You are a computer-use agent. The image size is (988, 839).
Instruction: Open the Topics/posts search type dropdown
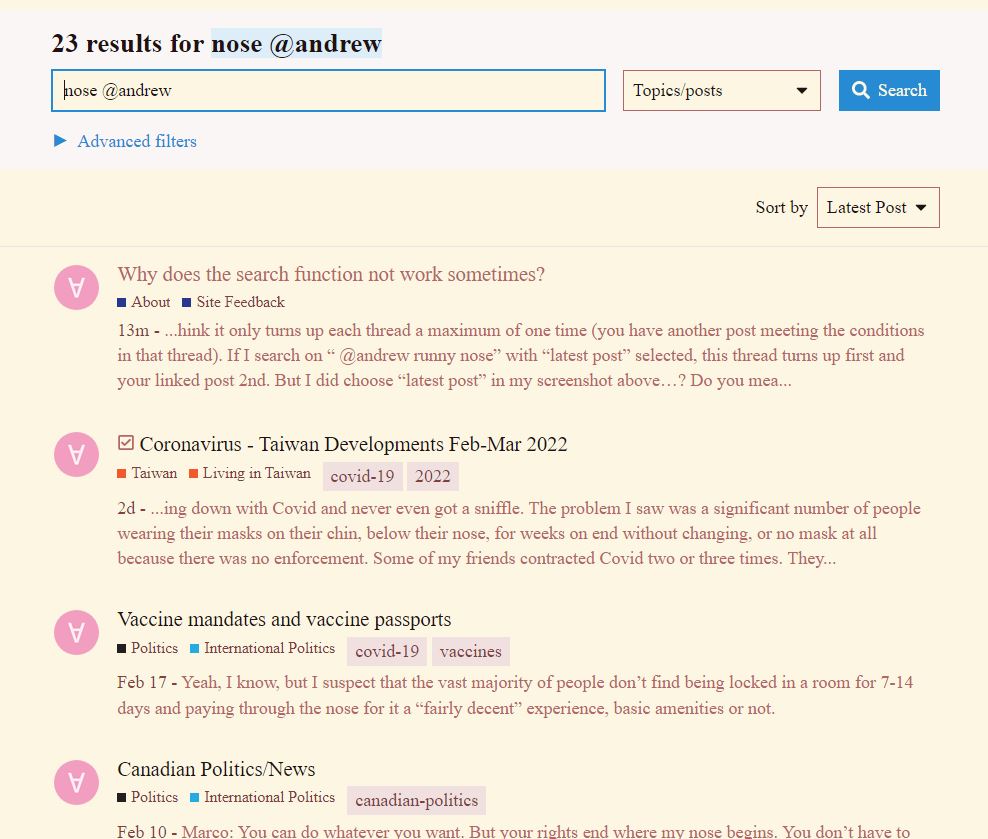coord(721,90)
